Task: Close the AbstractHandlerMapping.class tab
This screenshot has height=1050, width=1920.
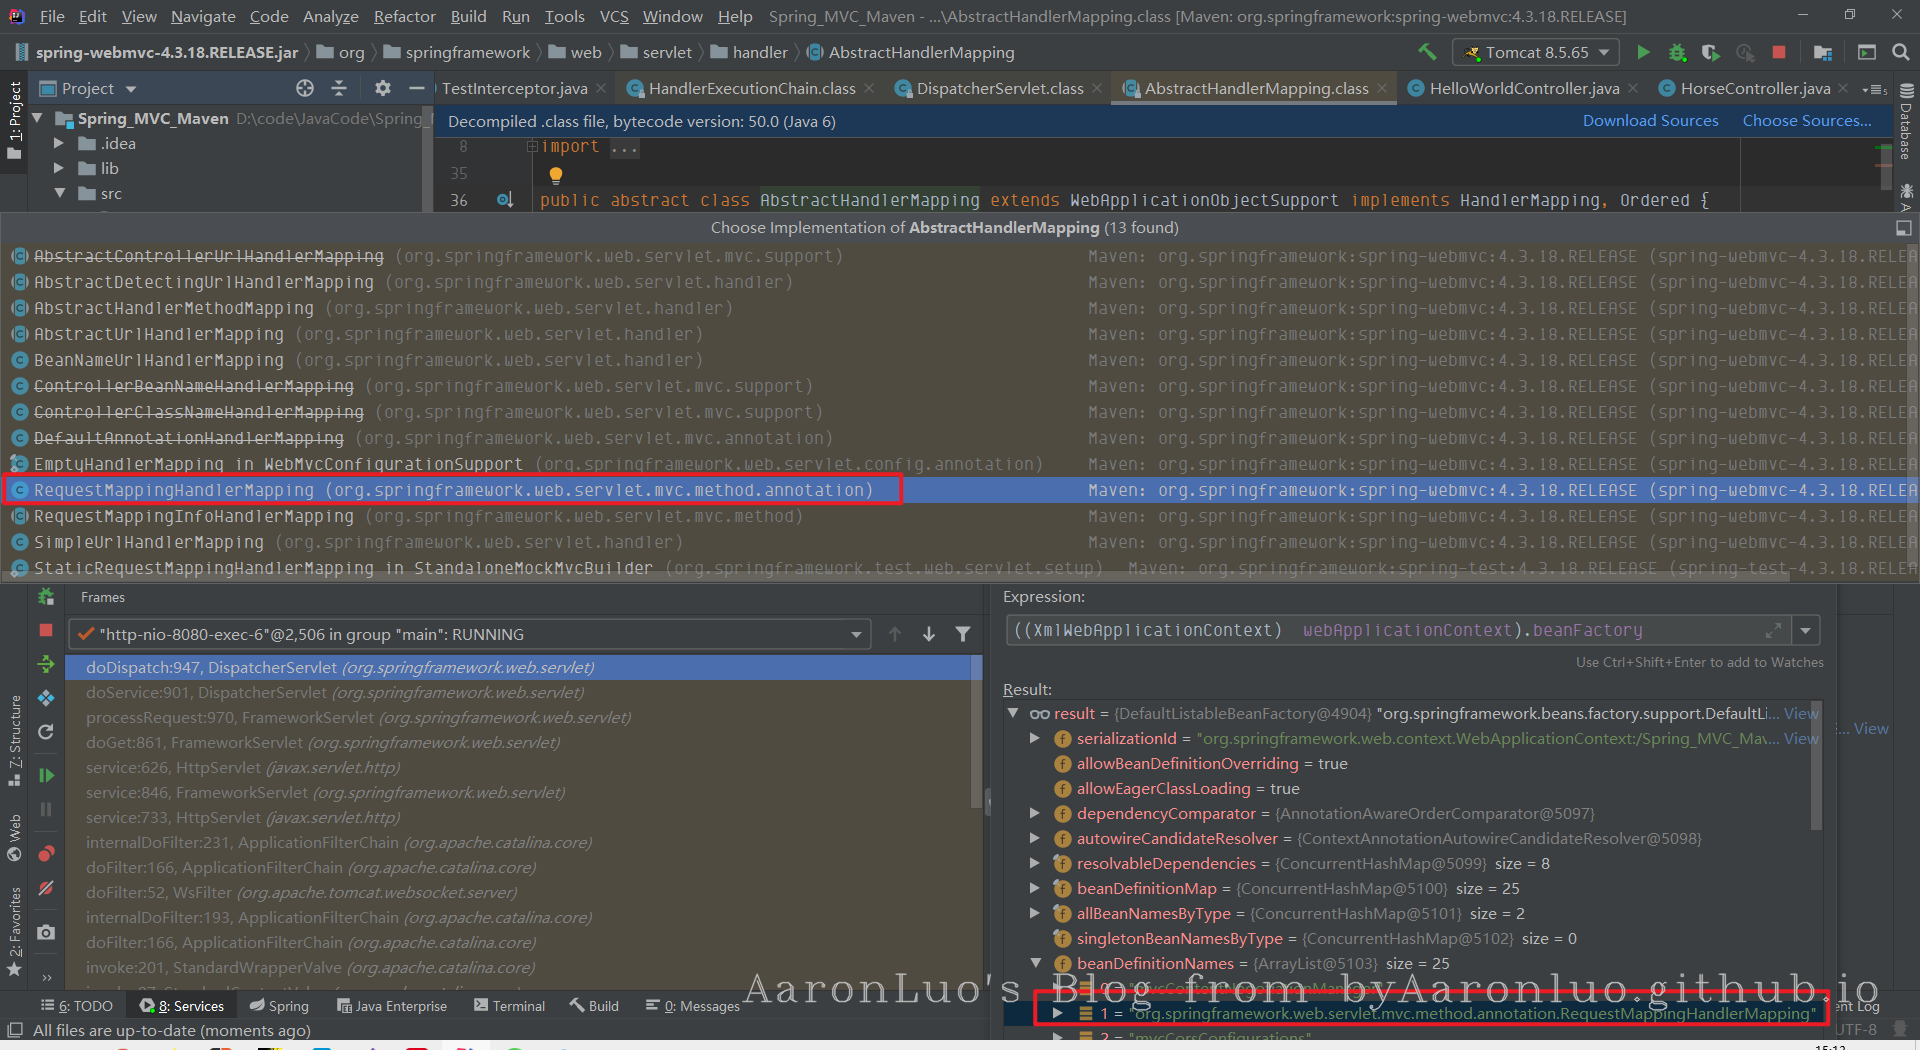Action: pos(1382,88)
